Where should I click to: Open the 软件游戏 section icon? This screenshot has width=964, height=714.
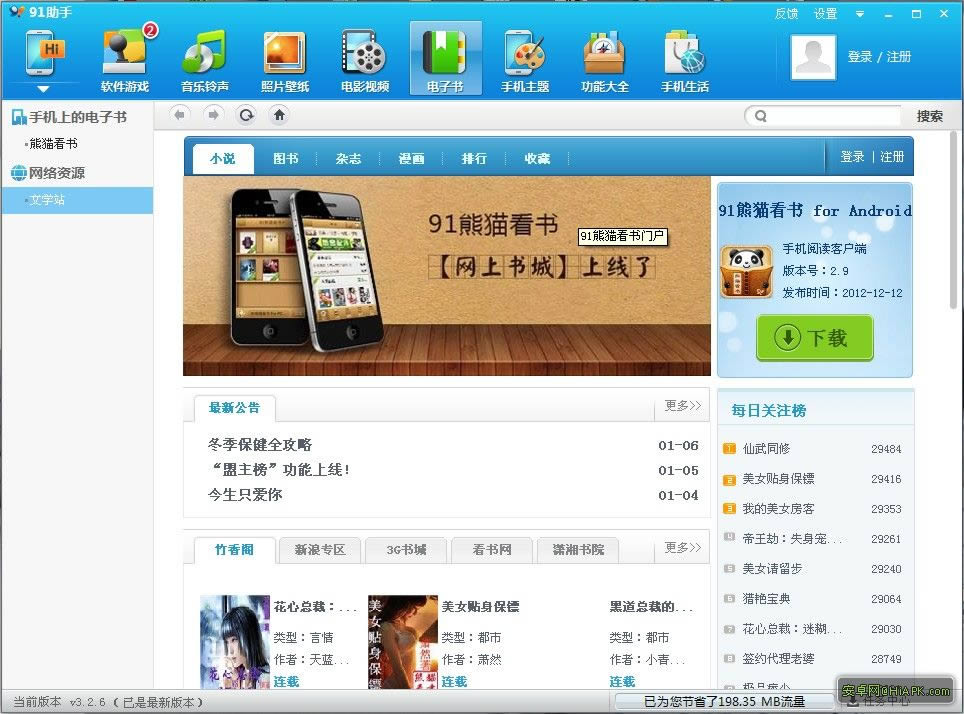click(x=125, y=60)
